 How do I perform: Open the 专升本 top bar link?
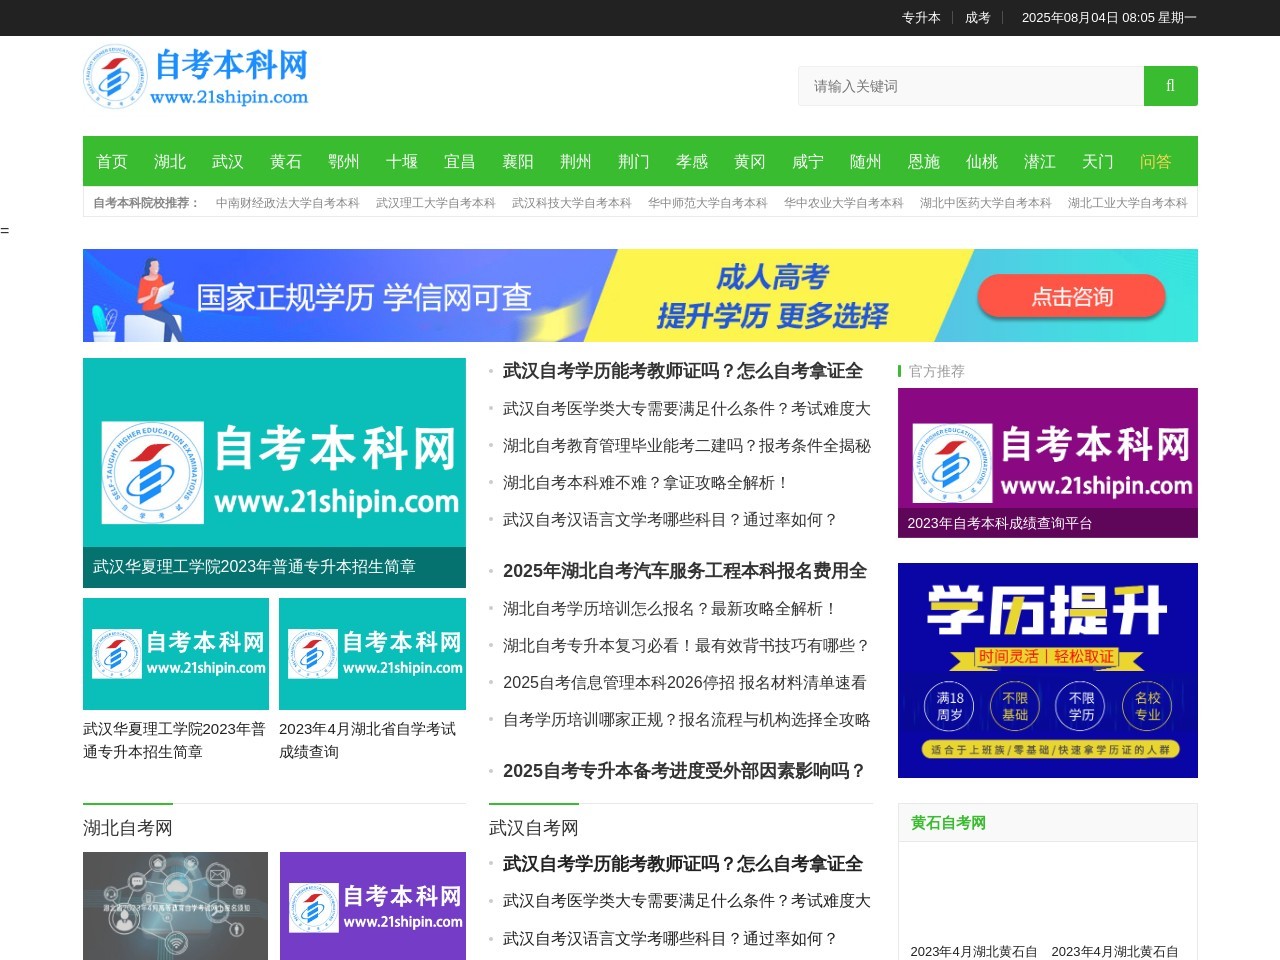(921, 18)
